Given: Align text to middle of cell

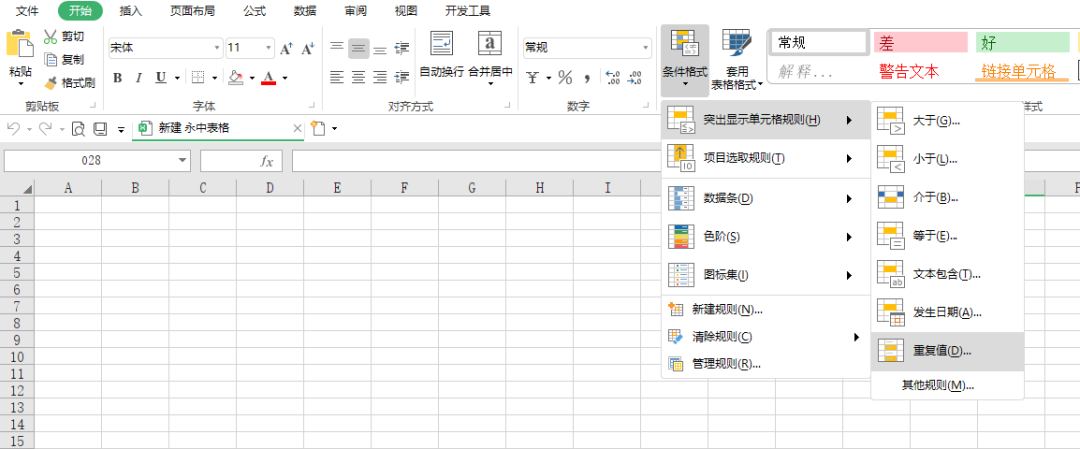Looking at the screenshot, I should (358, 48).
